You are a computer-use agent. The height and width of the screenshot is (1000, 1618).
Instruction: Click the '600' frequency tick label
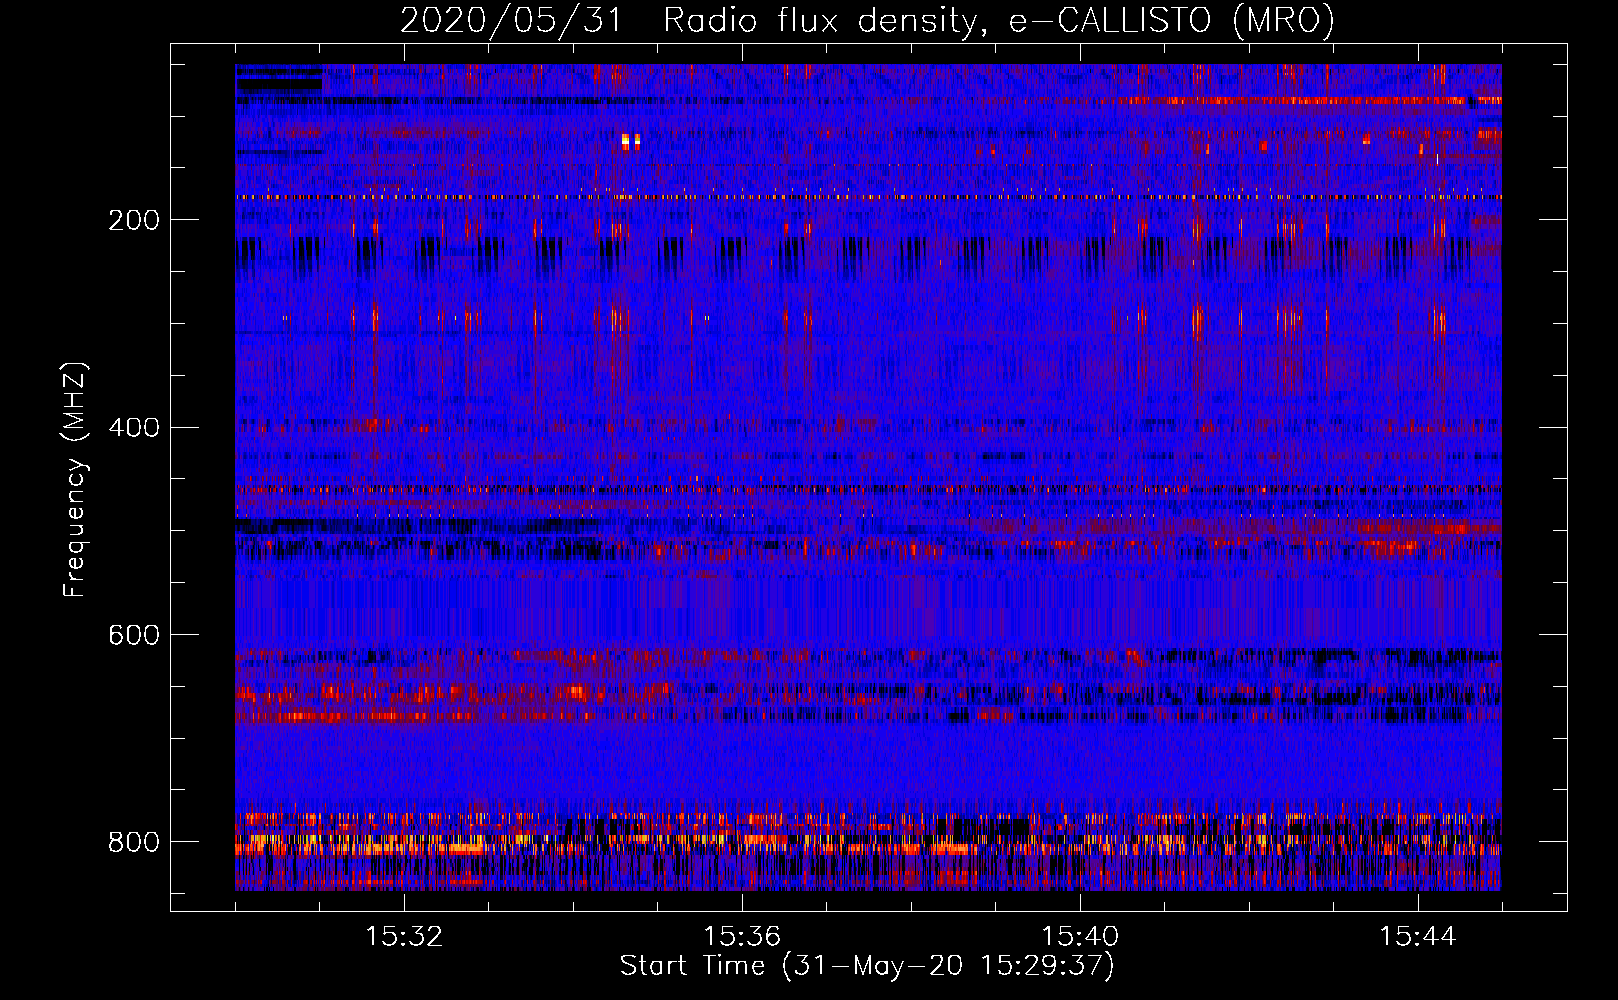pos(134,635)
